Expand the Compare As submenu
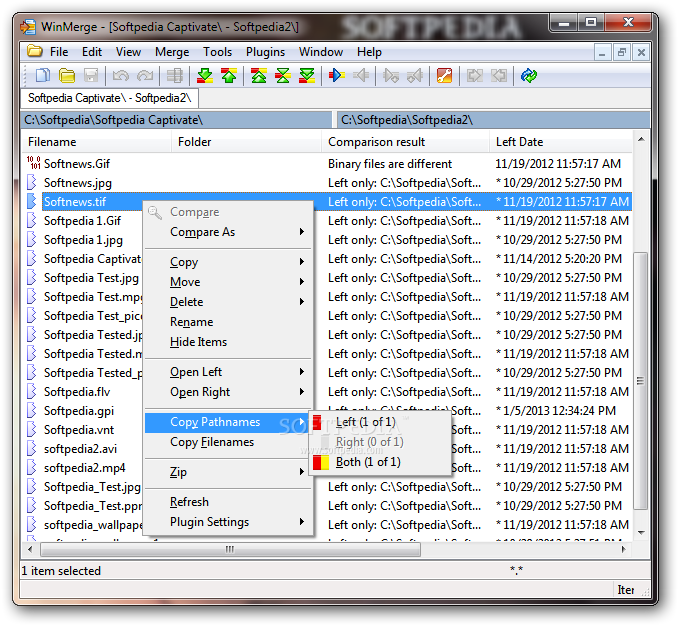The height and width of the screenshot is (626, 679). [x=228, y=232]
